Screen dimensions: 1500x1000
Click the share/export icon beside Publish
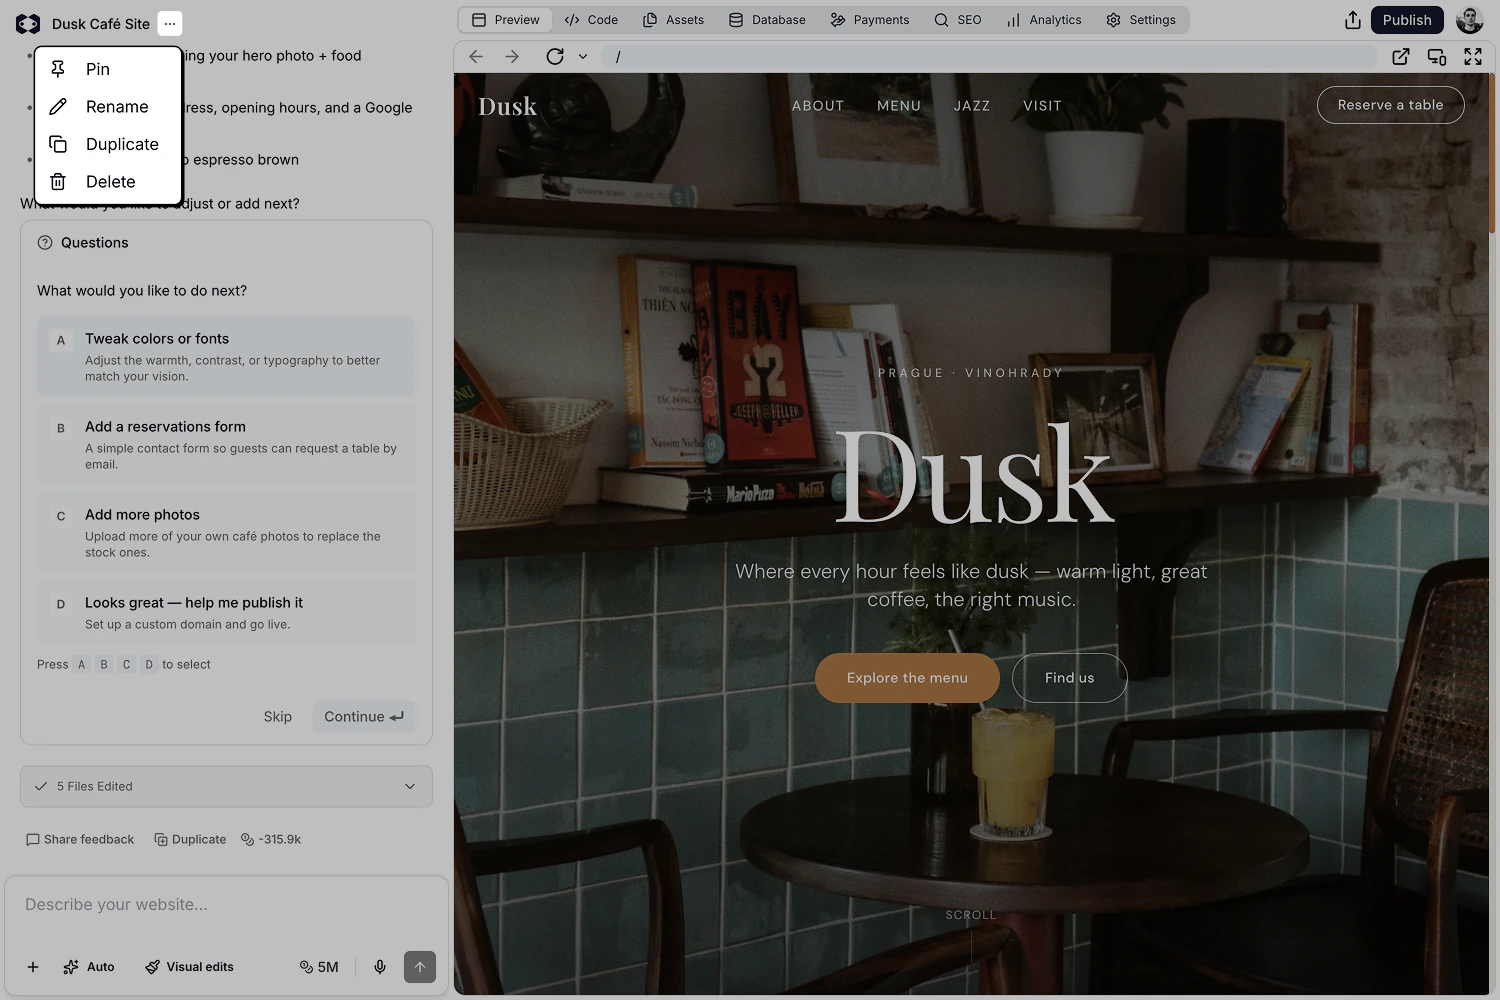point(1353,20)
